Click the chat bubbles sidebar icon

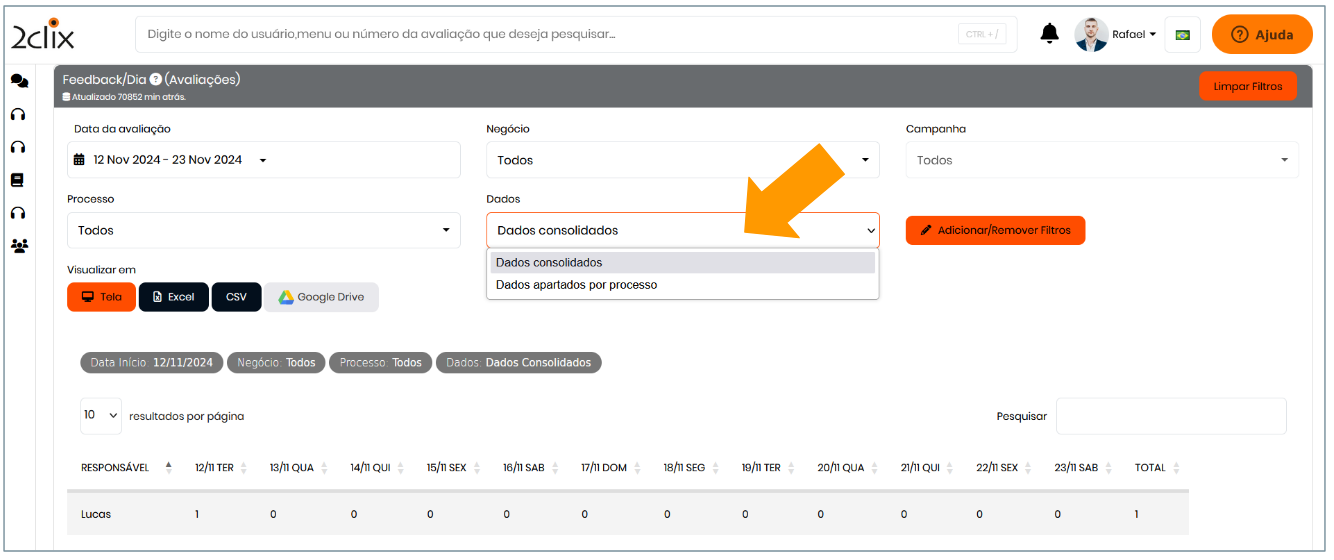tap(19, 81)
